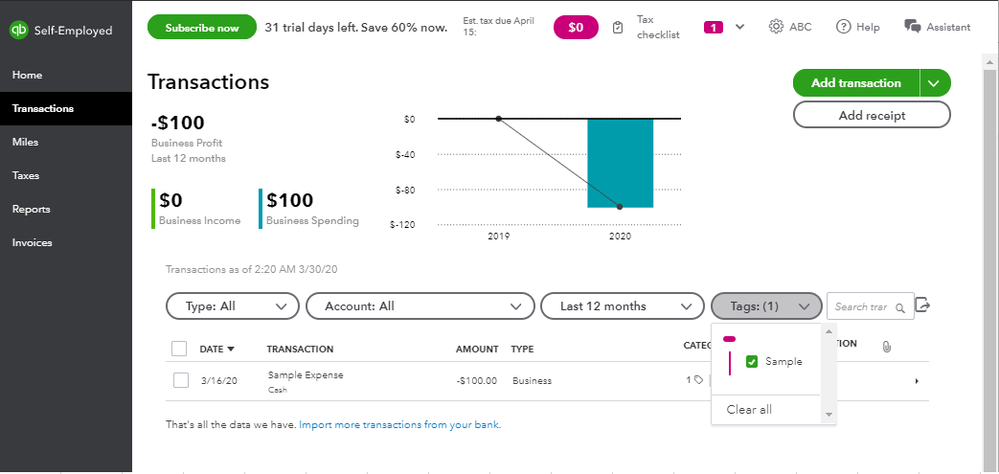Click the teal 2020 spending bar
The height and width of the screenshot is (474, 999).
point(619,163)
